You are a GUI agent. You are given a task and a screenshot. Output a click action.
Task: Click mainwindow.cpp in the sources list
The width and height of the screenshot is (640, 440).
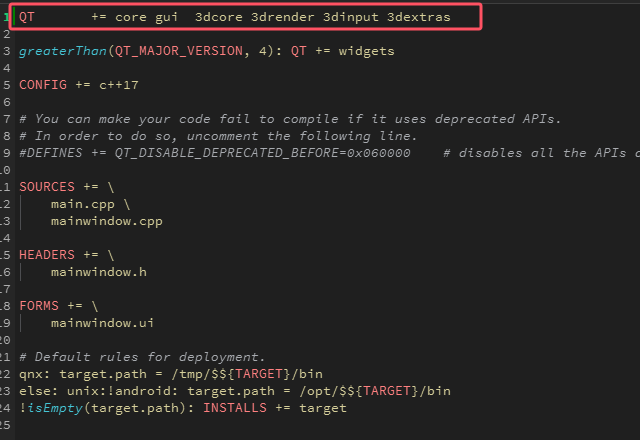click(x=105, y=221)
